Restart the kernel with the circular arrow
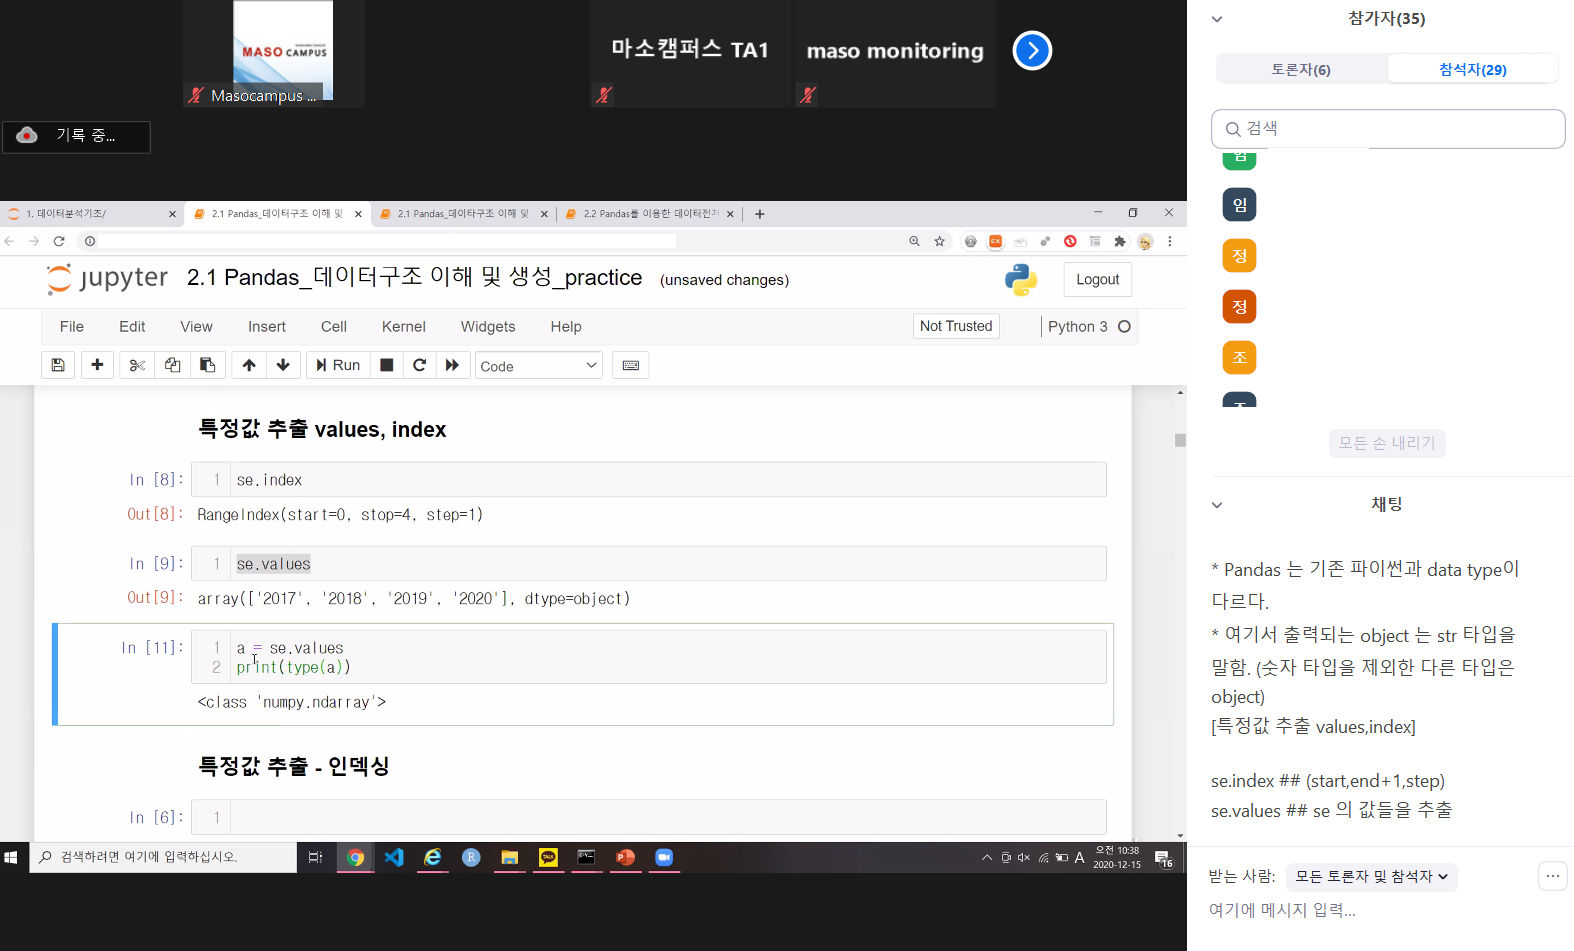The image size is (1574, 951). [420, 366]
